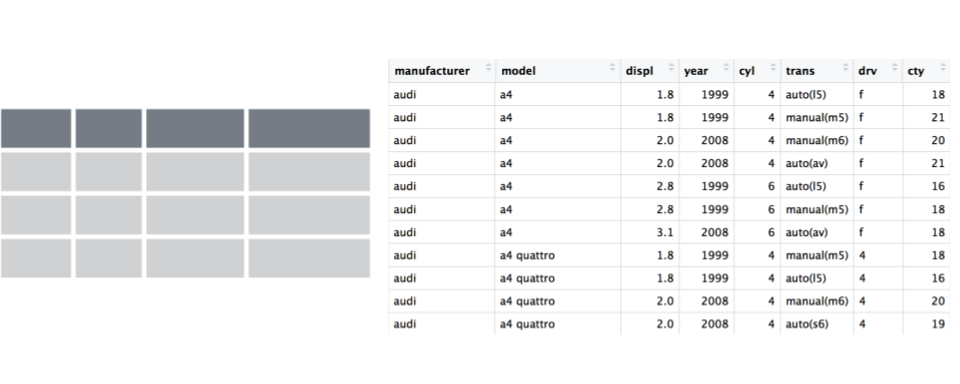The image size is (960, 384).
Task: Click the 3.1 displacement value
Action: 664,232
